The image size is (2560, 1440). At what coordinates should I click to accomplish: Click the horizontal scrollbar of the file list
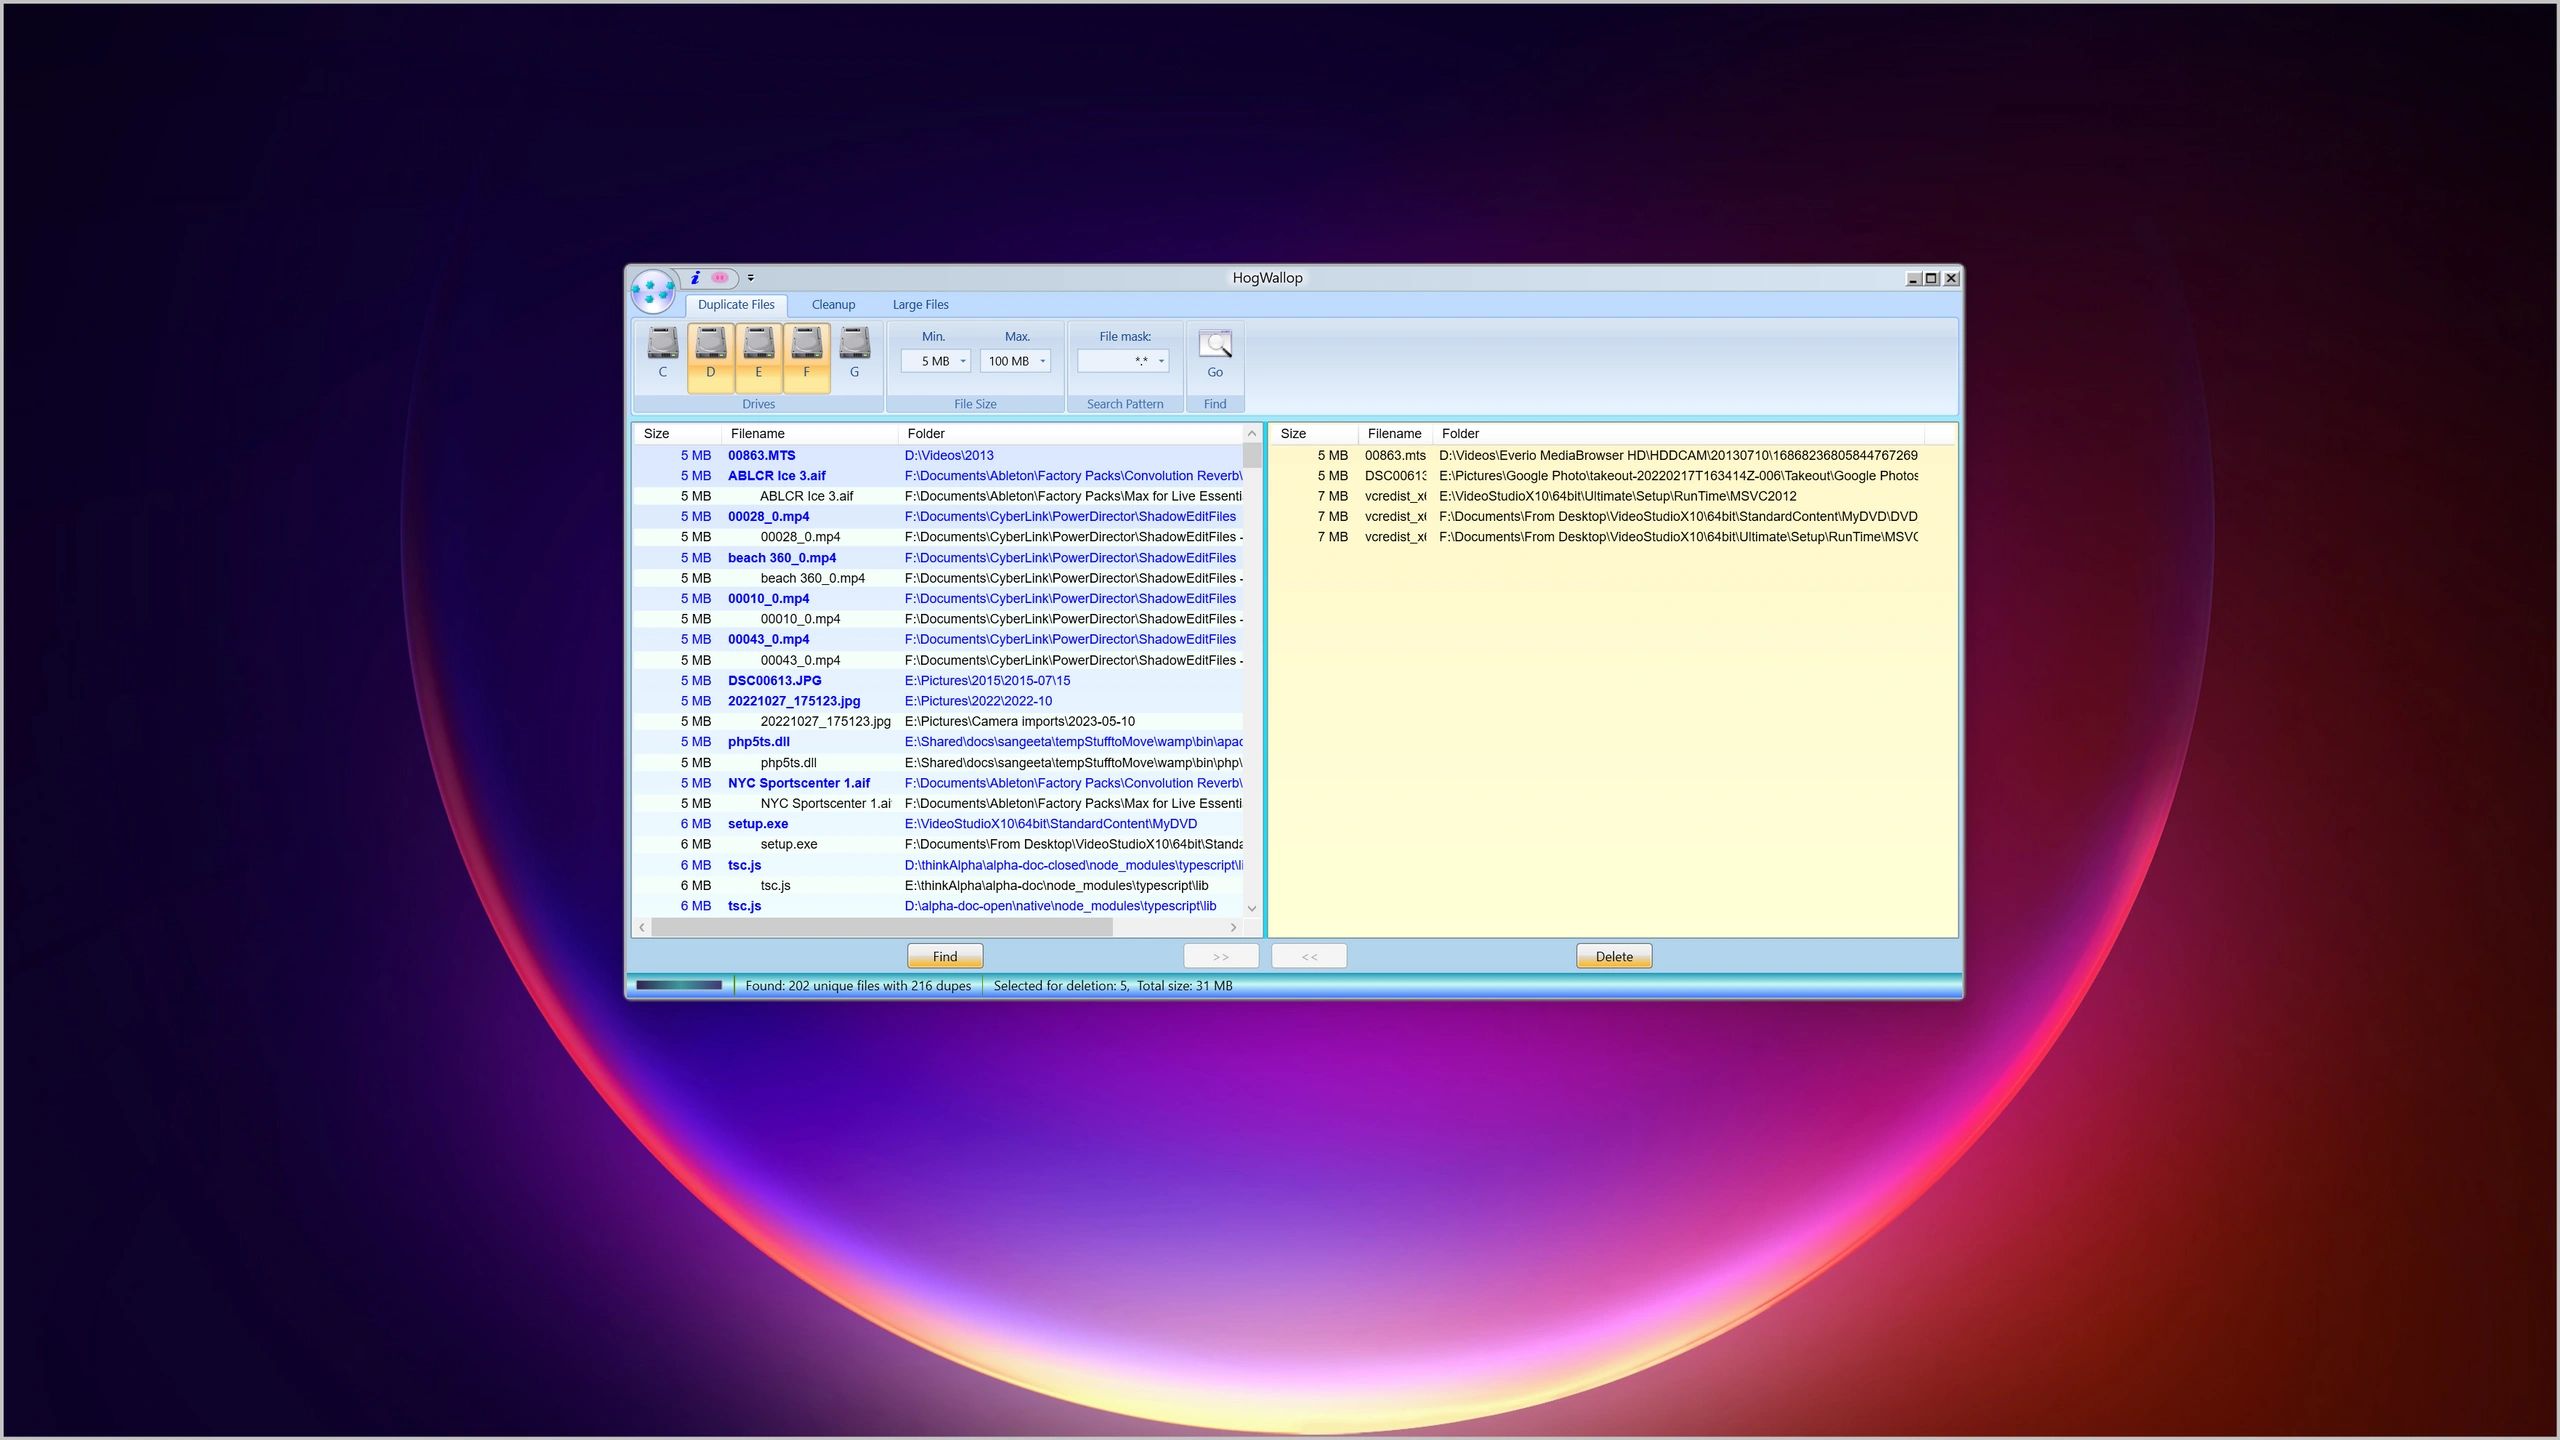pos(880,927)
